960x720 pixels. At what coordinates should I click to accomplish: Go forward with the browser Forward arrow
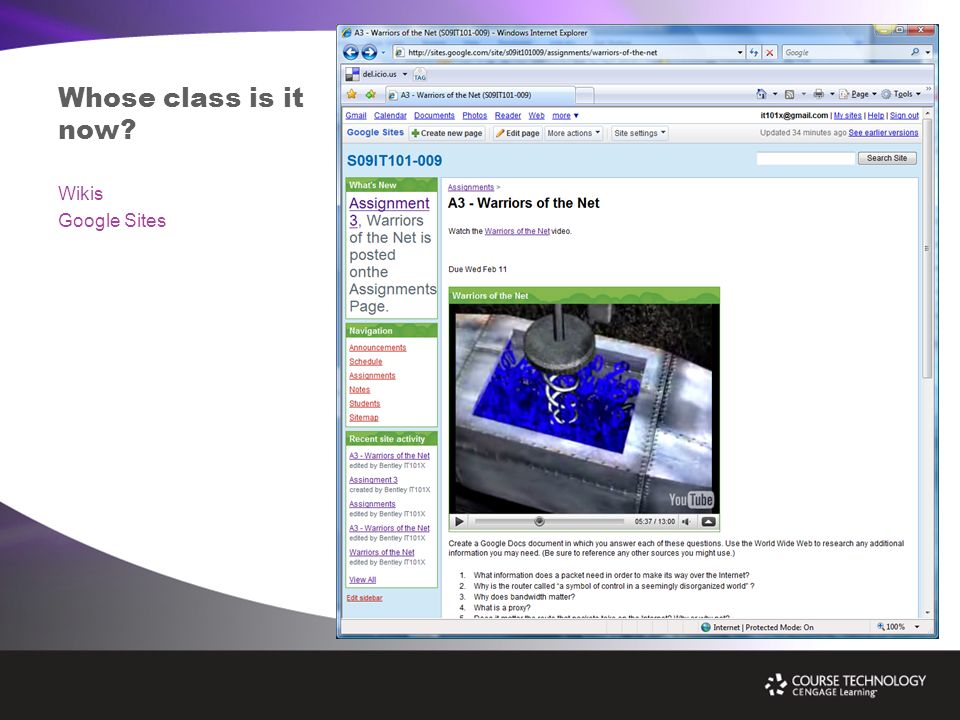[369, 53]
